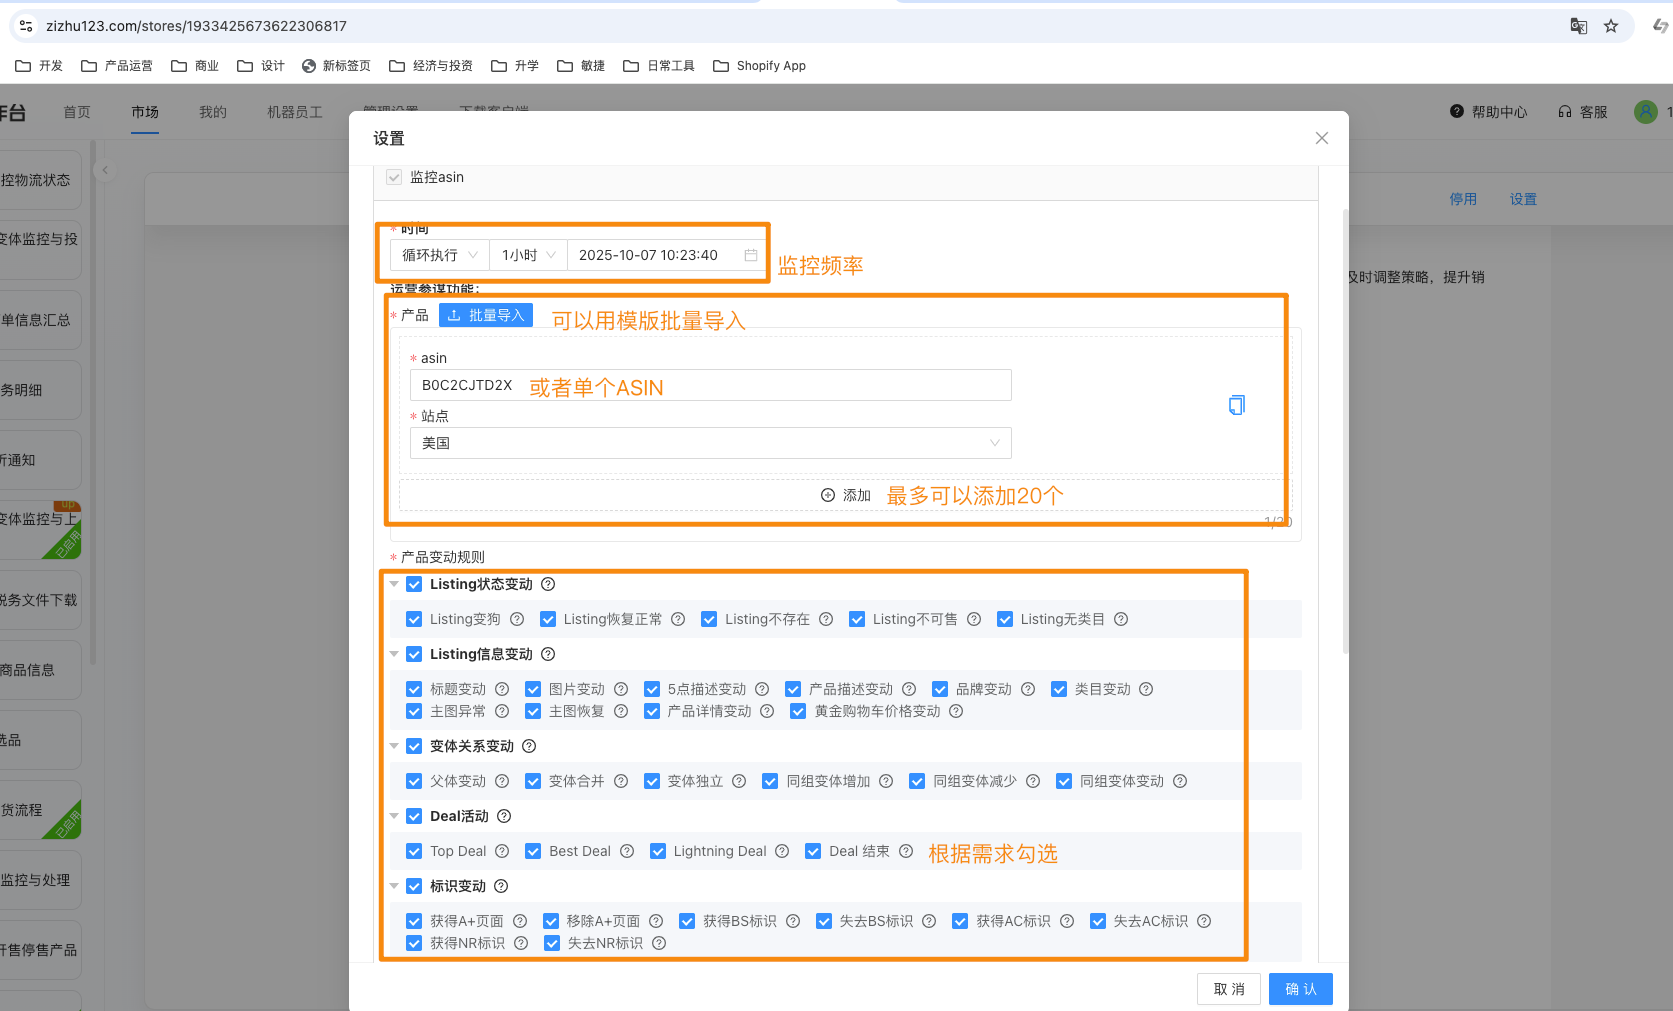
Task: Click the help icon next to Listing变狗
Action: [517, 619]
